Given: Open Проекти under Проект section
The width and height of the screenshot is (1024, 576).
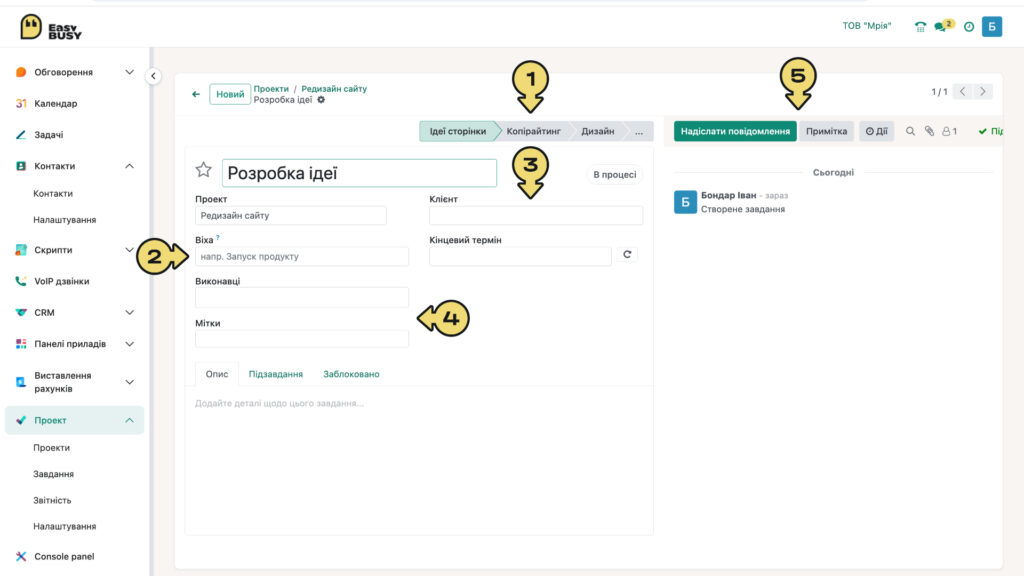Looking at the screenshot, I should [x=52, y=448].
